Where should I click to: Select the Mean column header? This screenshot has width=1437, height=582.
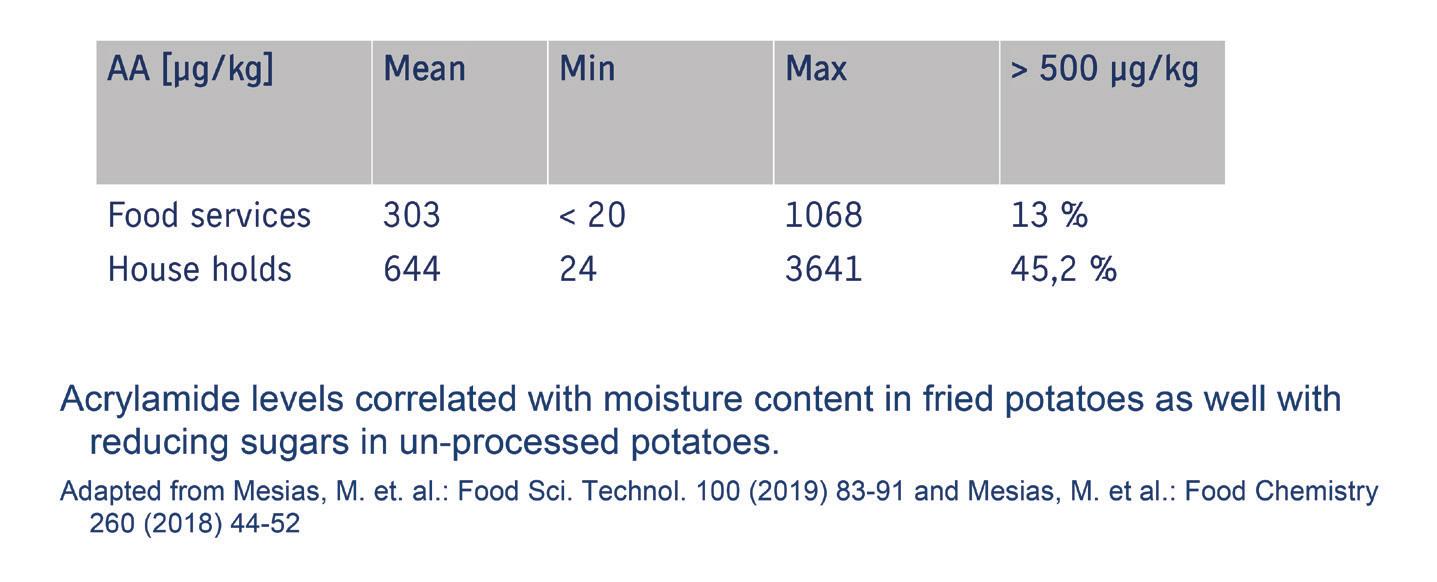[x=424, y=70]
